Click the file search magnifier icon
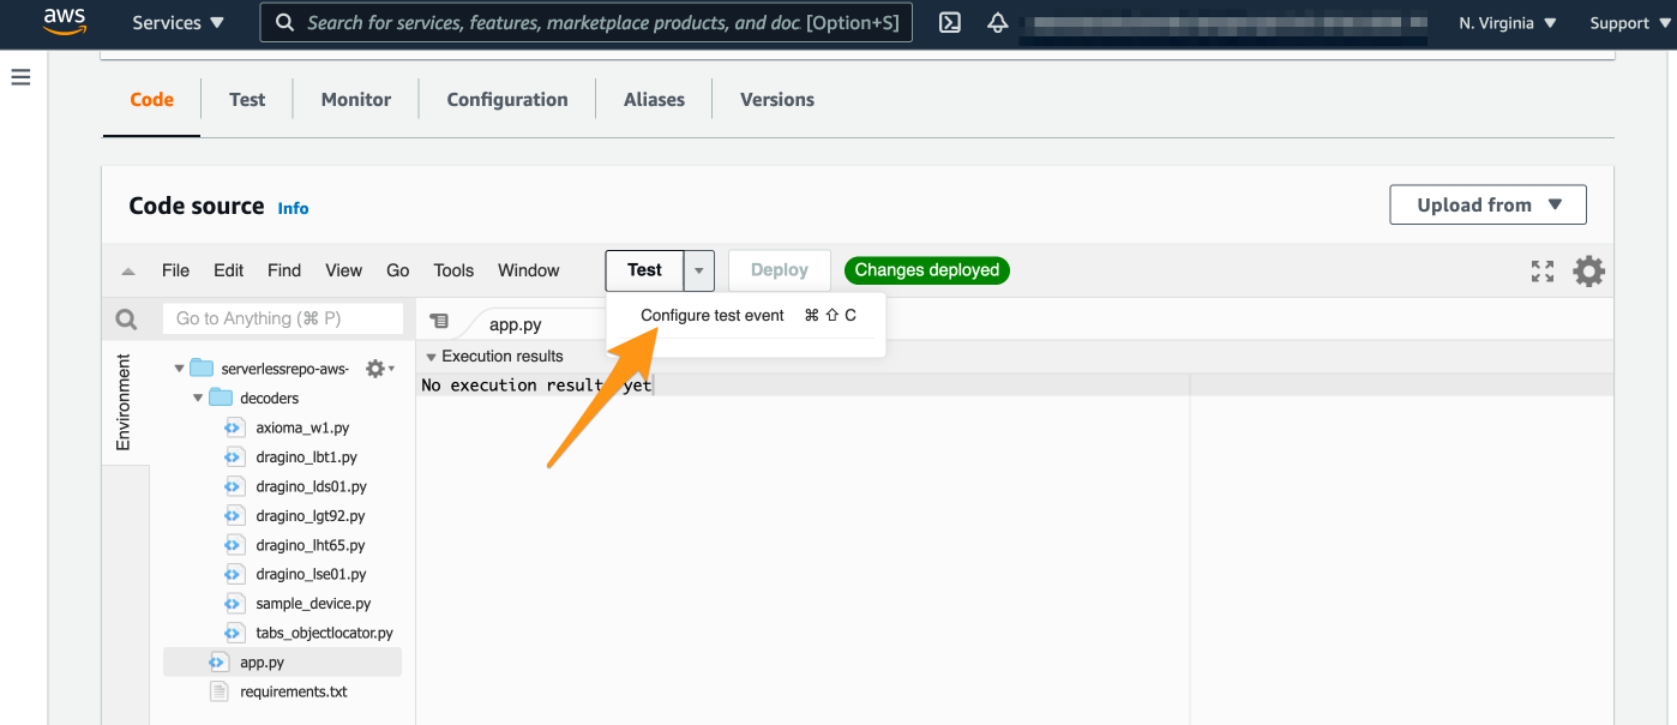Image resolution: width=1677 pixels, height=725 pixels. pos(126,319)
